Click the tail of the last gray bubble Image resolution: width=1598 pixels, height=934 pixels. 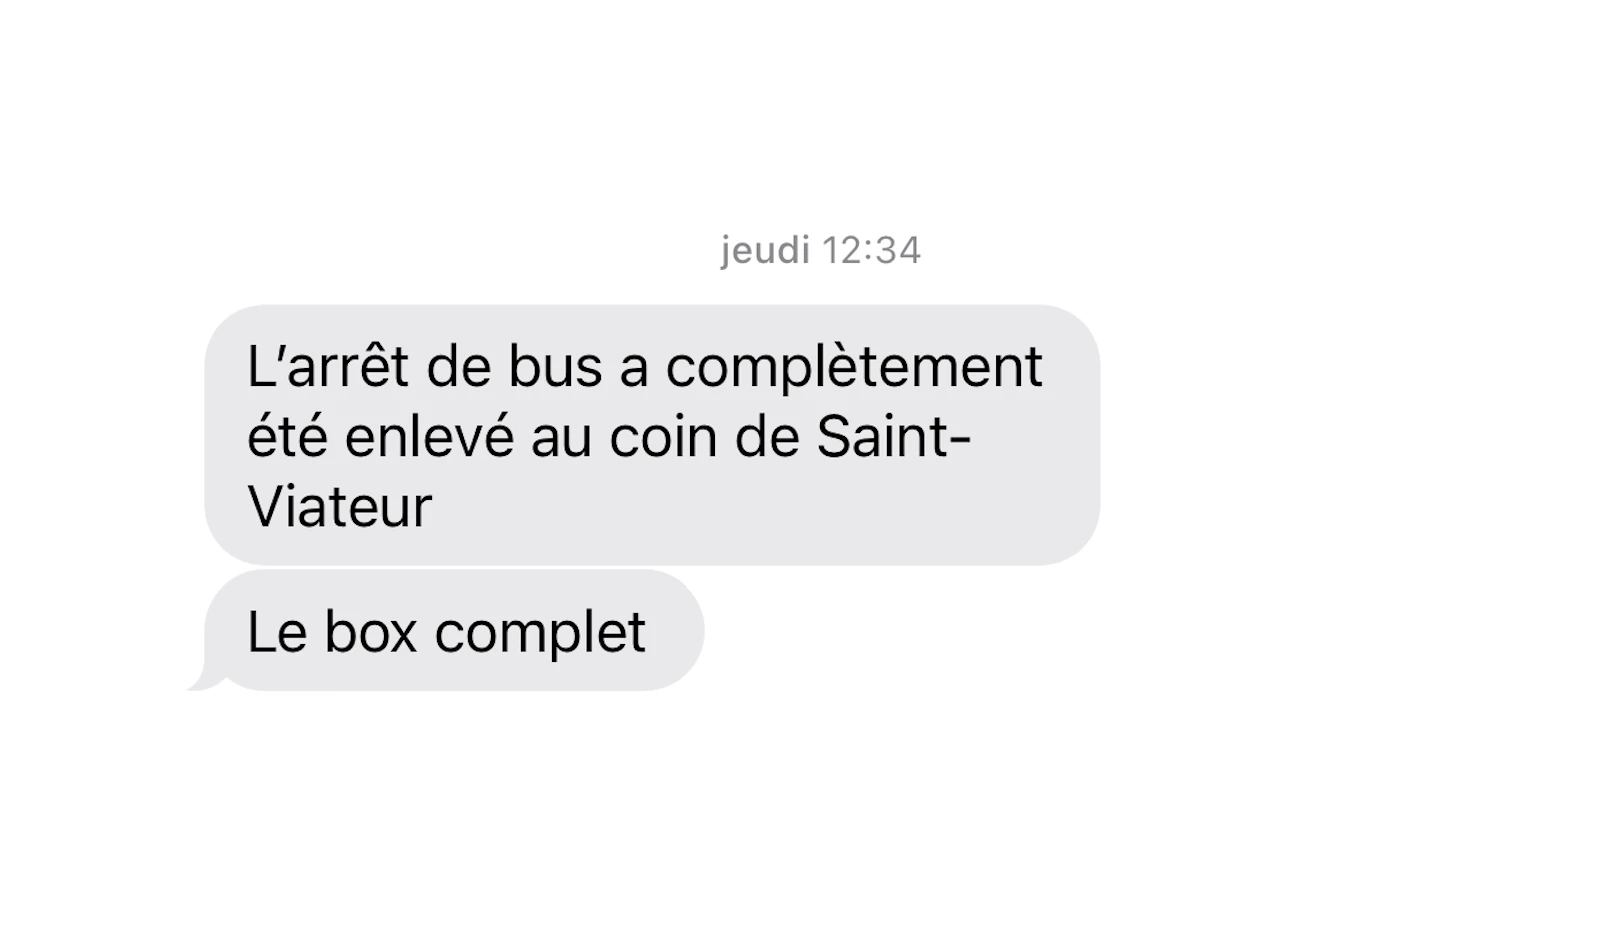point(203,680)
